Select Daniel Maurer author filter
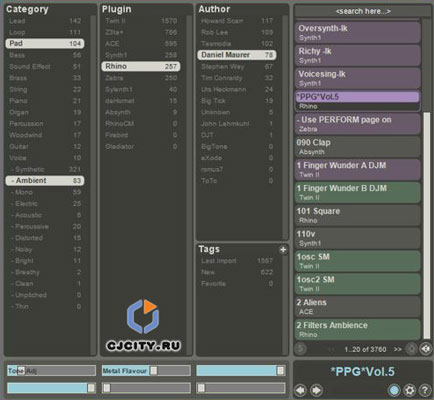Viewport: 434px width, 400px height. 237,55
